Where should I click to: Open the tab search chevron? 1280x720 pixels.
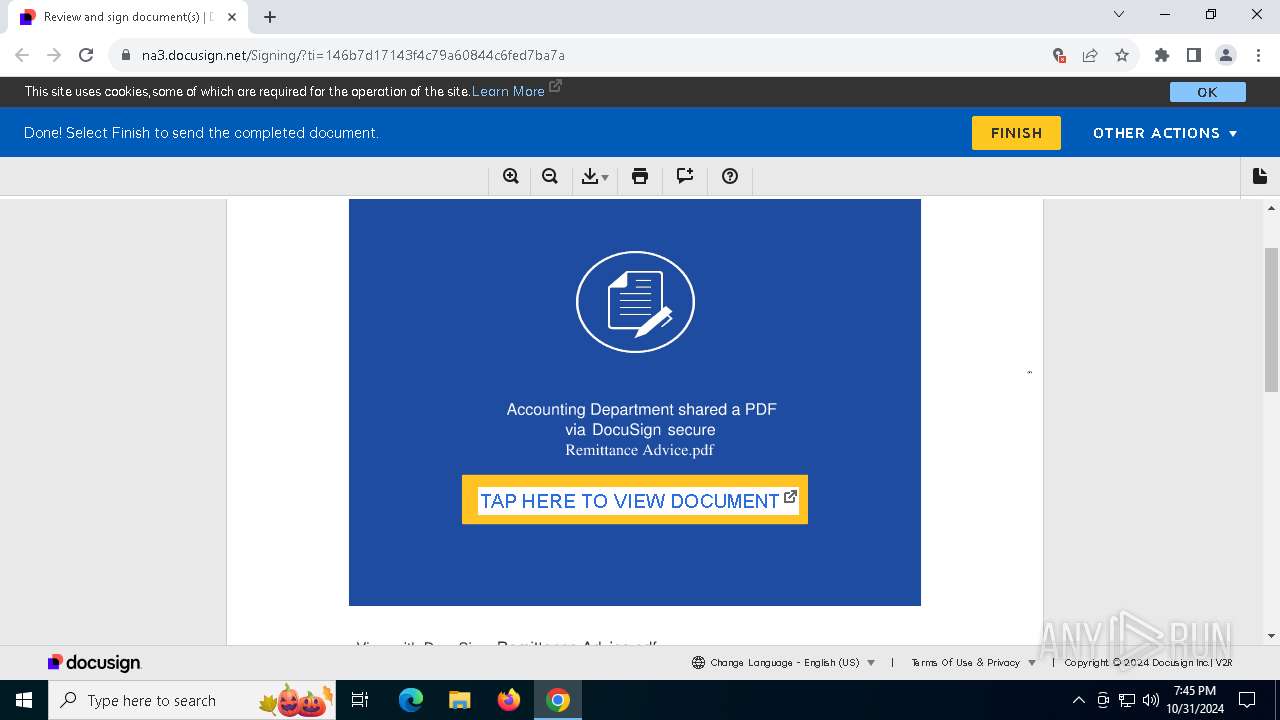[1119, 14]
